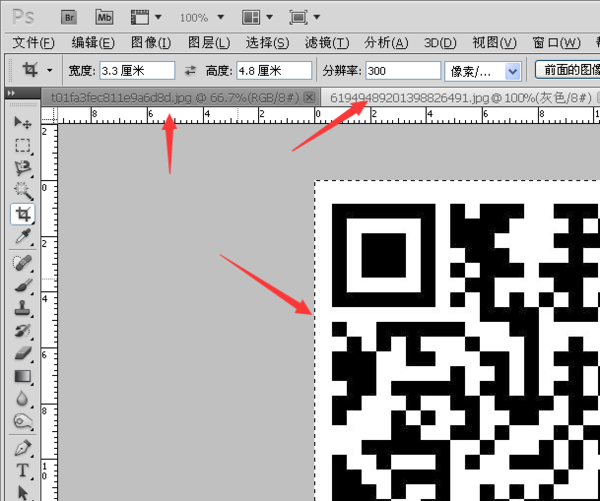
Task: Open the 窗口(W) menu
Action: pyautogui.click(x=557, y=42)
